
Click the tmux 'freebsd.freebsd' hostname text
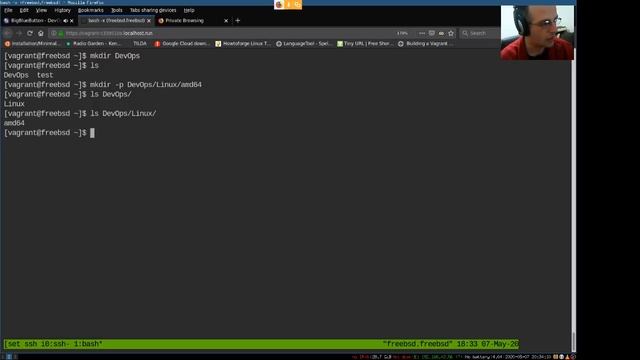coord(418,344)
